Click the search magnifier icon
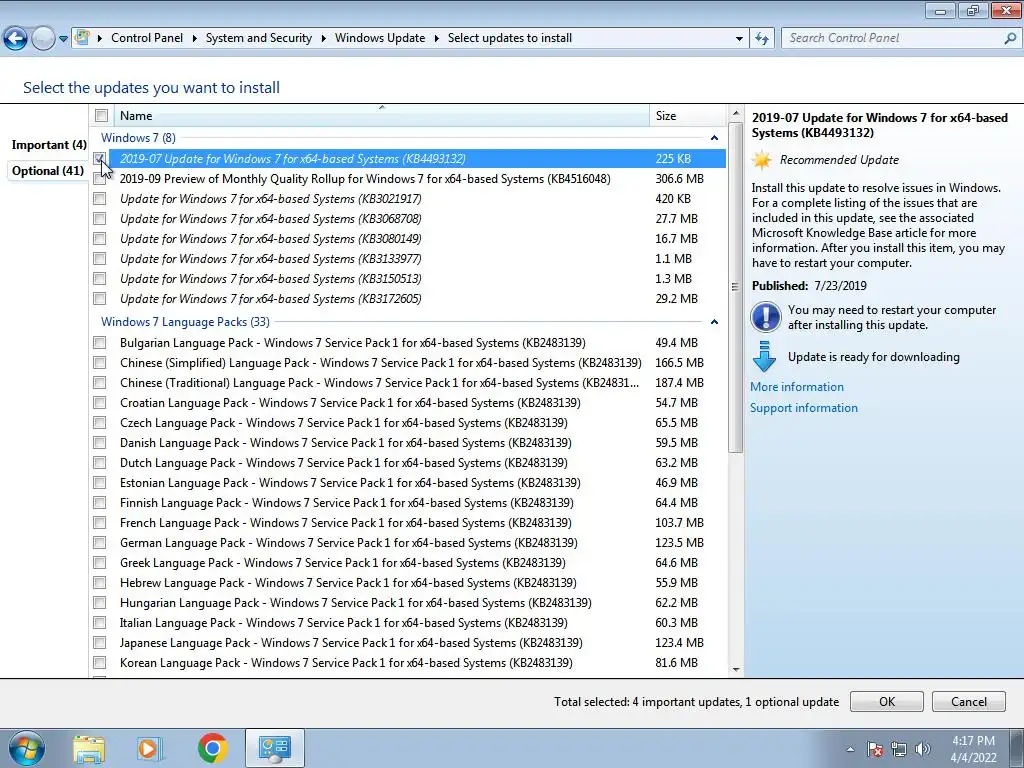 click(1010, 38)
